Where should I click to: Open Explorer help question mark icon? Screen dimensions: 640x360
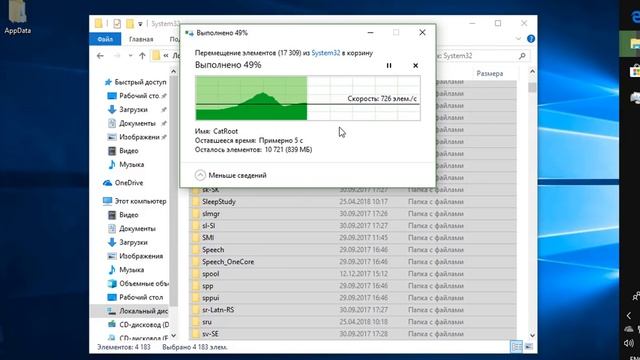point(531,39)
